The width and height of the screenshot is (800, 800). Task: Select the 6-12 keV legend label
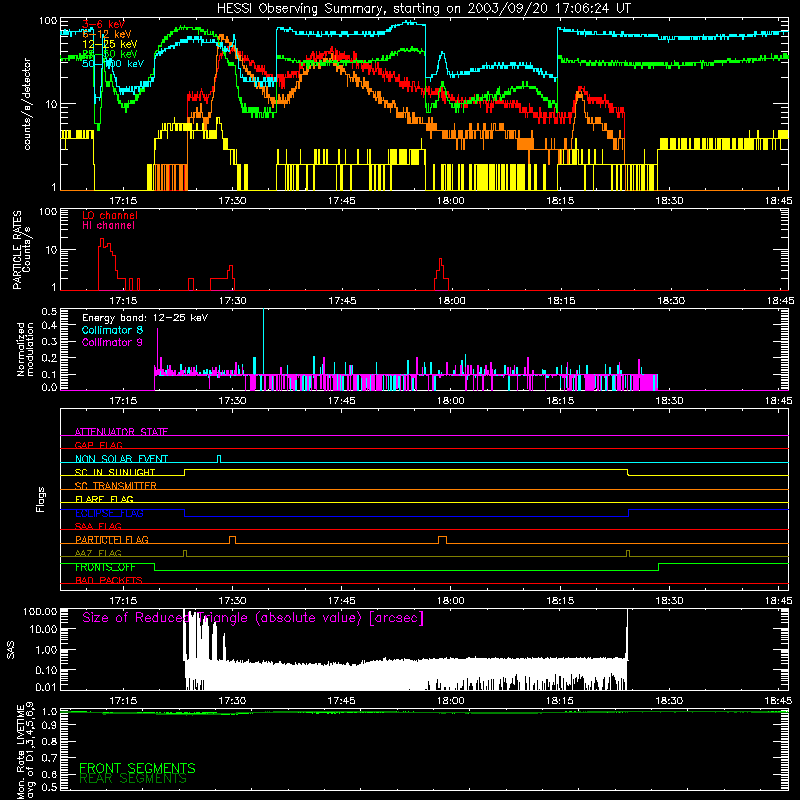107,34
